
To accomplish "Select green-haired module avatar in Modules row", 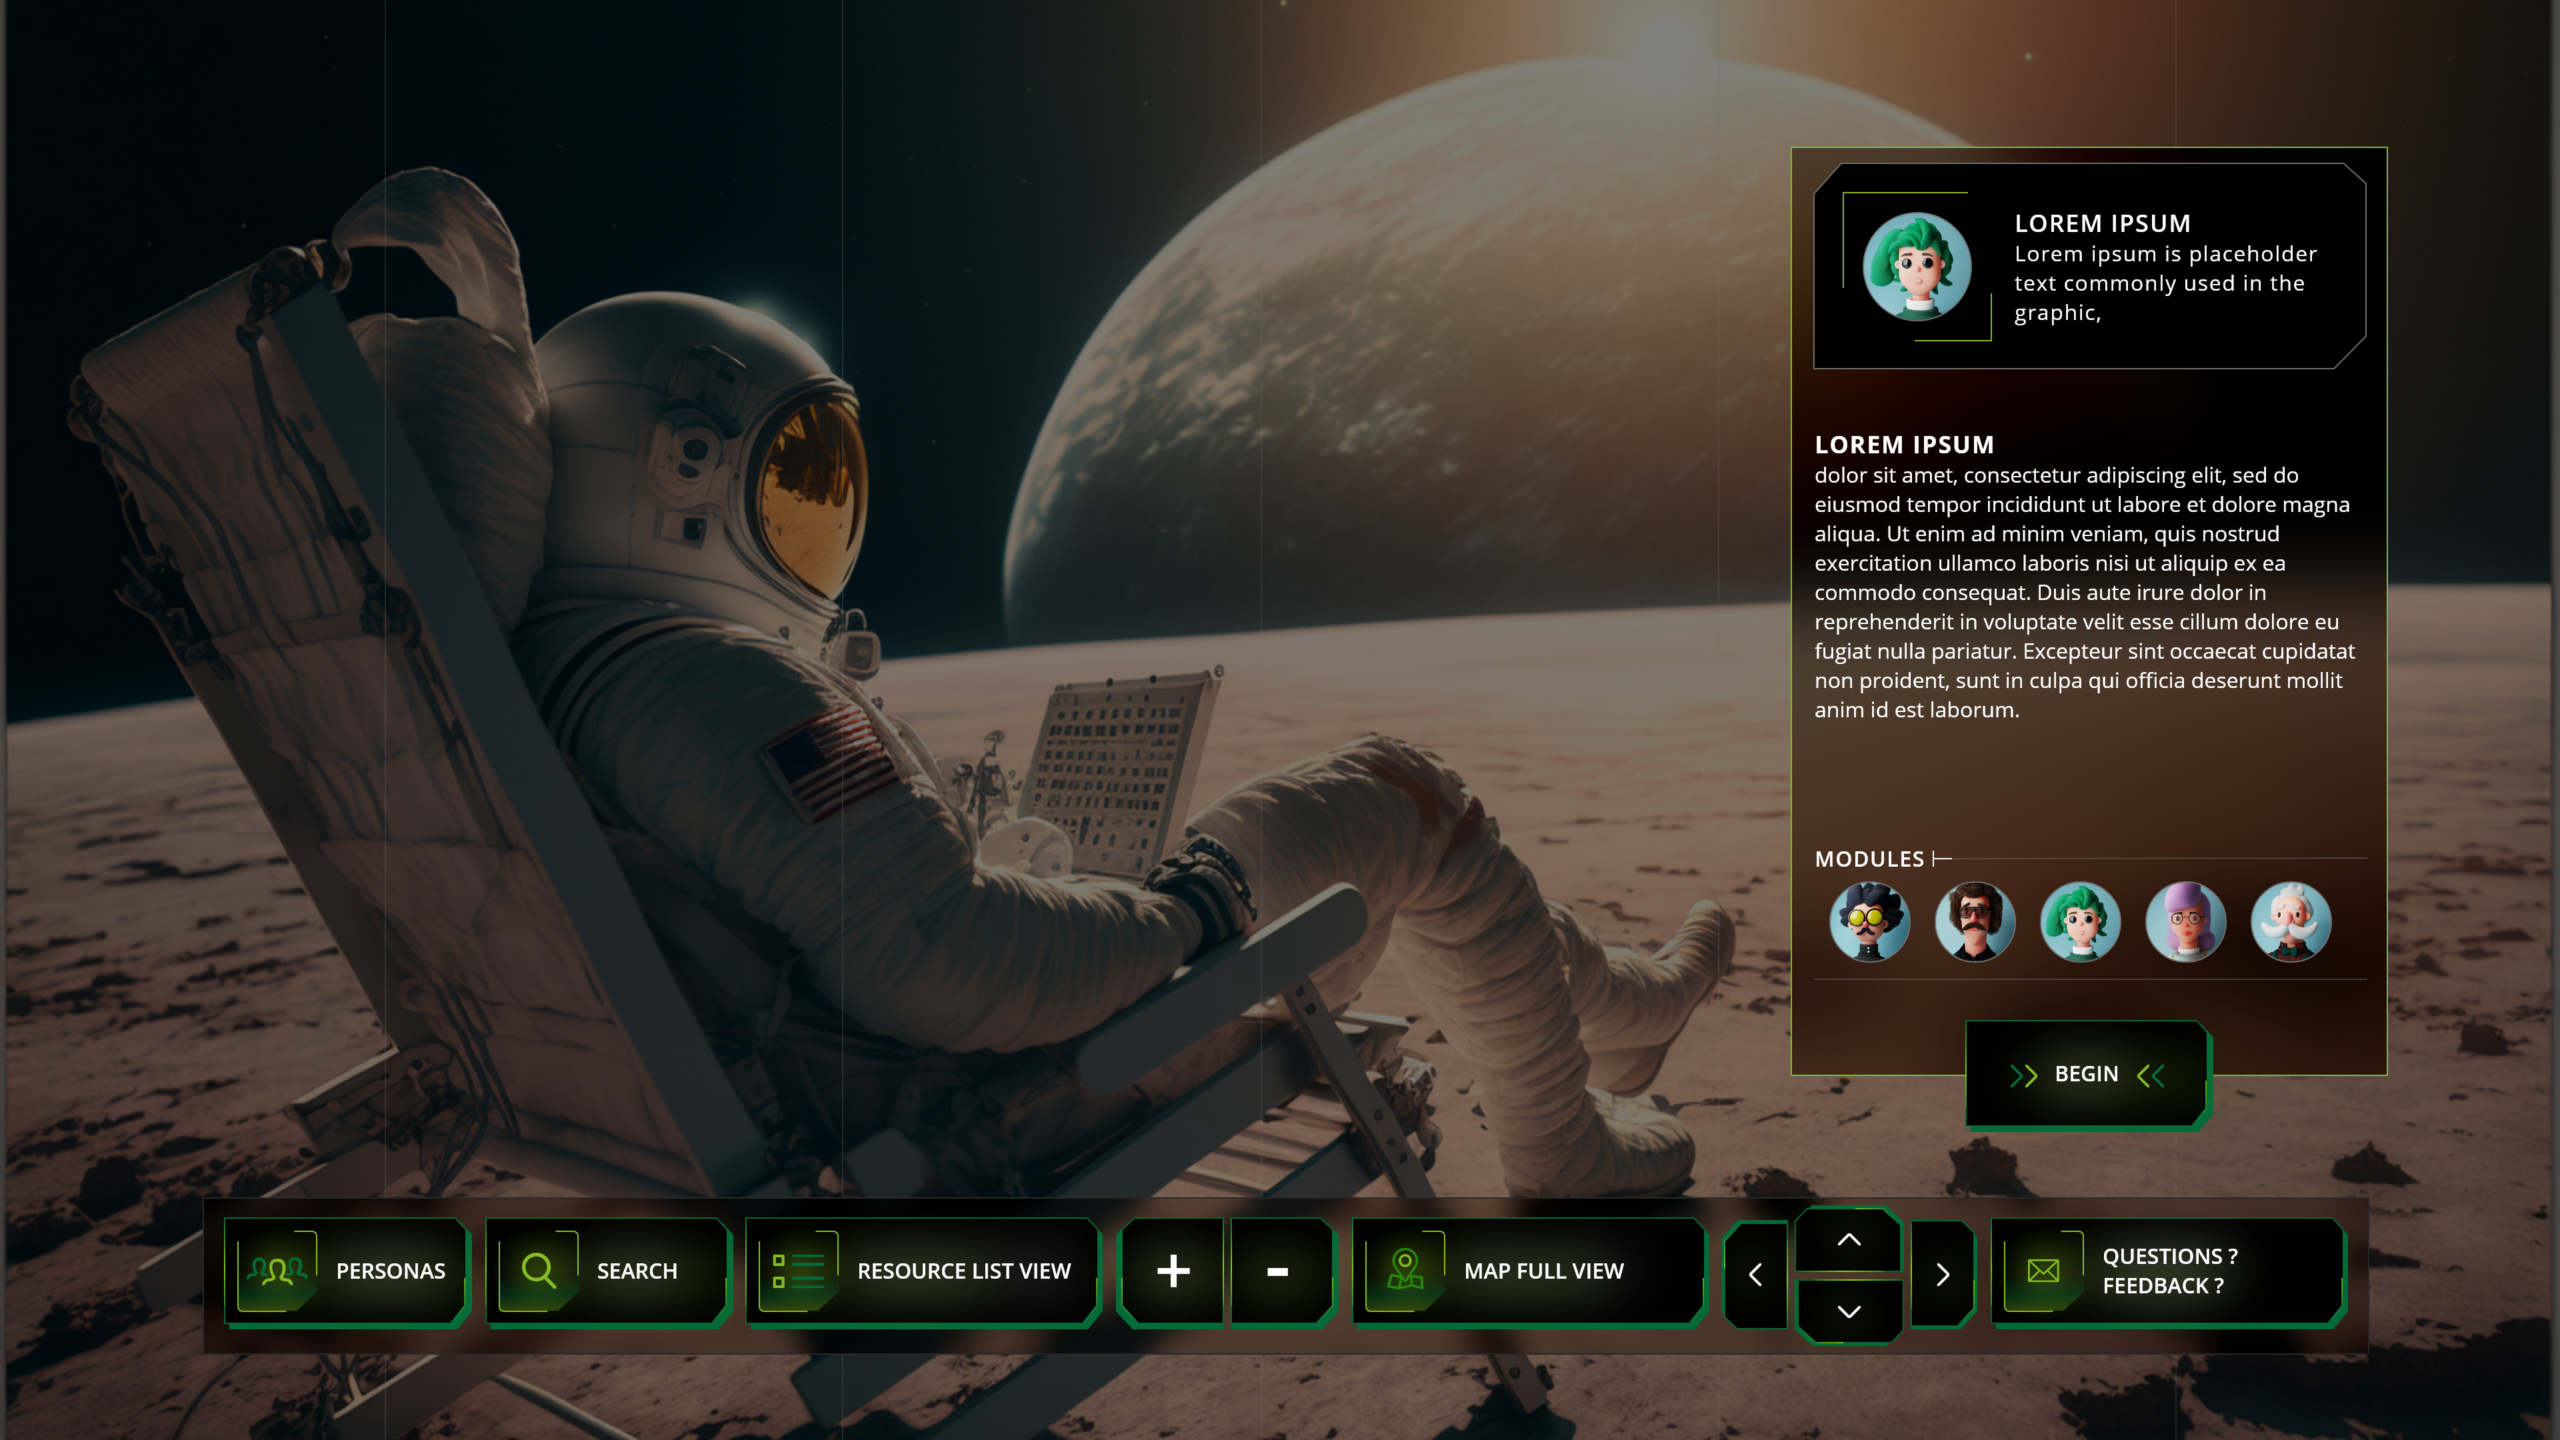I will (2080, 922).
